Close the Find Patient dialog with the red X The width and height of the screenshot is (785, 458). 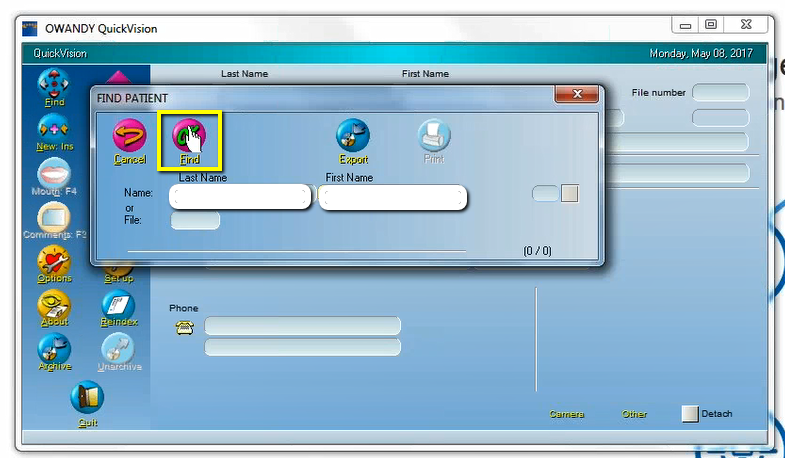pos(577,94)
